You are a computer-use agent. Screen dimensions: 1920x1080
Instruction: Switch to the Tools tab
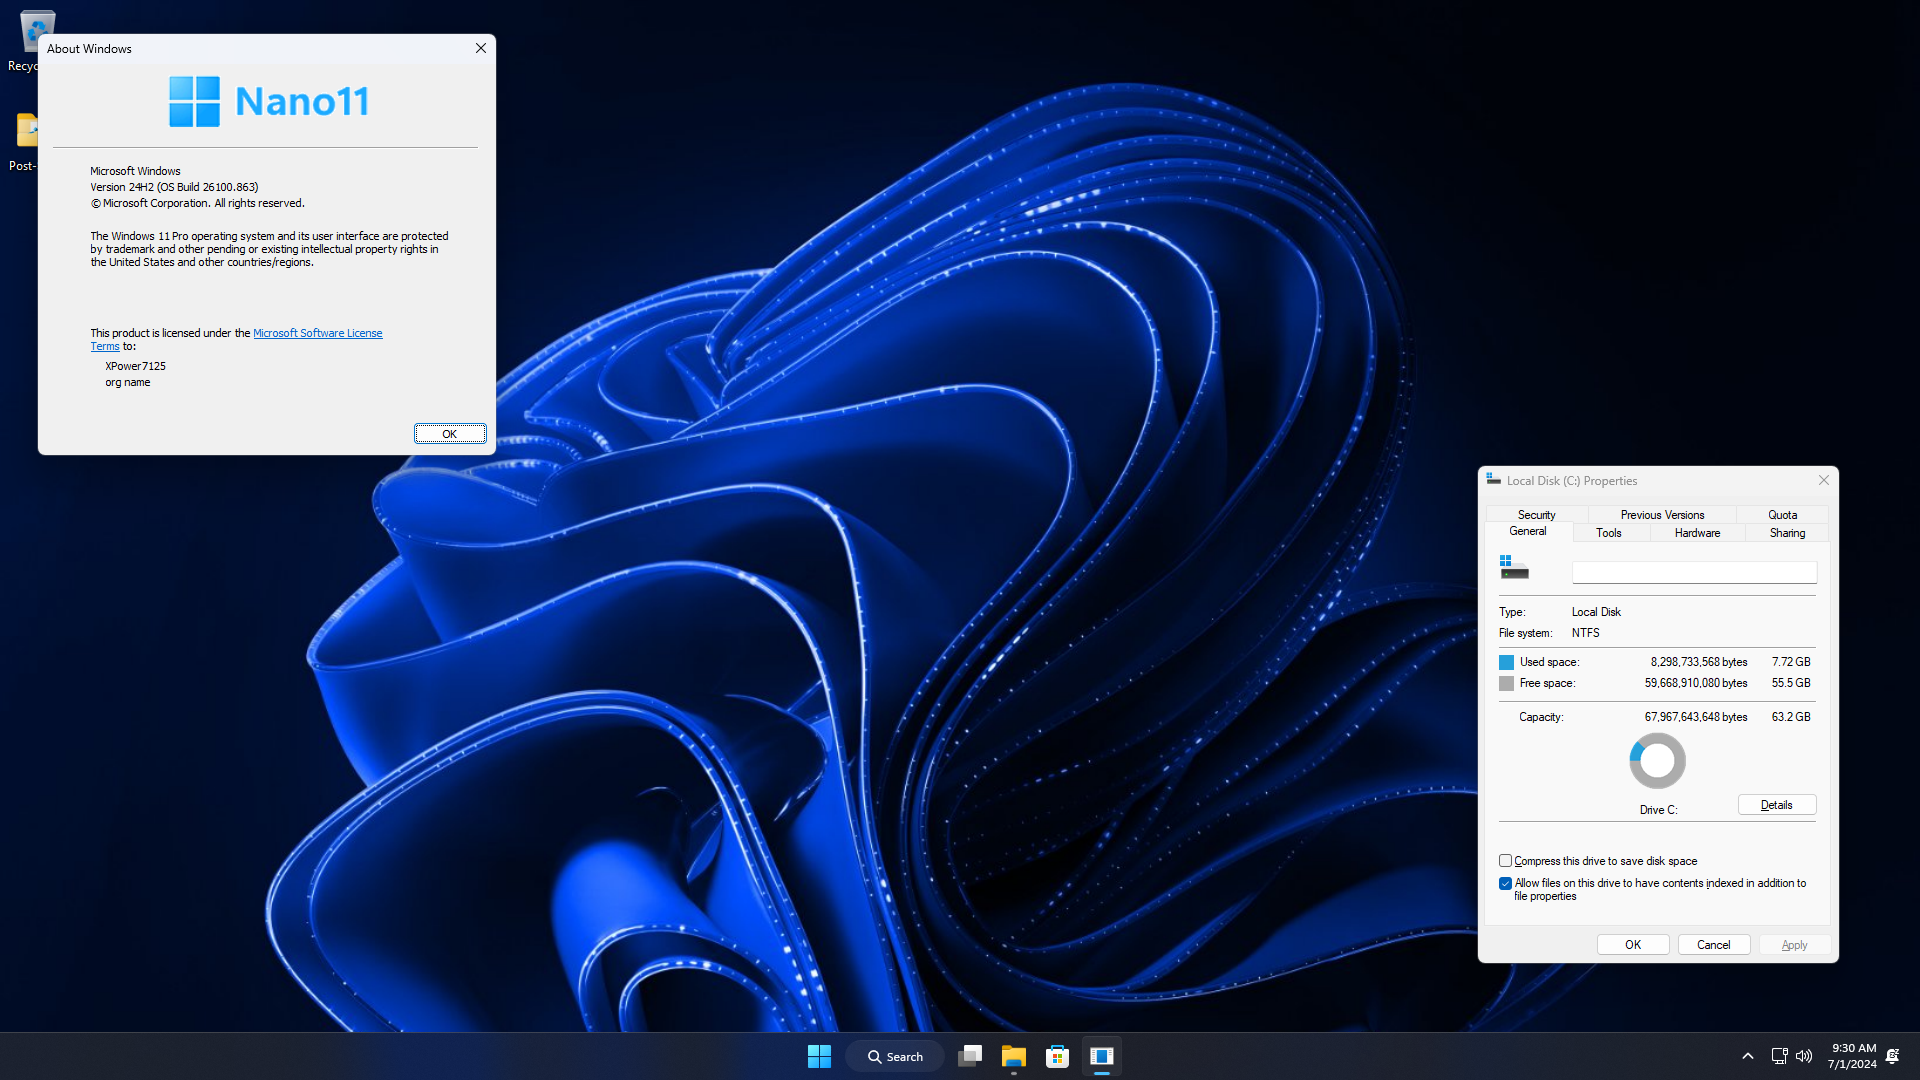(x=1608, y=533)
